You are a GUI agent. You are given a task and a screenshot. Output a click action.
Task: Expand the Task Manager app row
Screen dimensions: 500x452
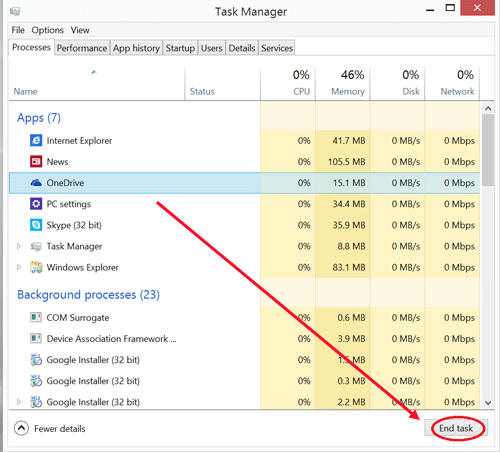coord(19,246)
